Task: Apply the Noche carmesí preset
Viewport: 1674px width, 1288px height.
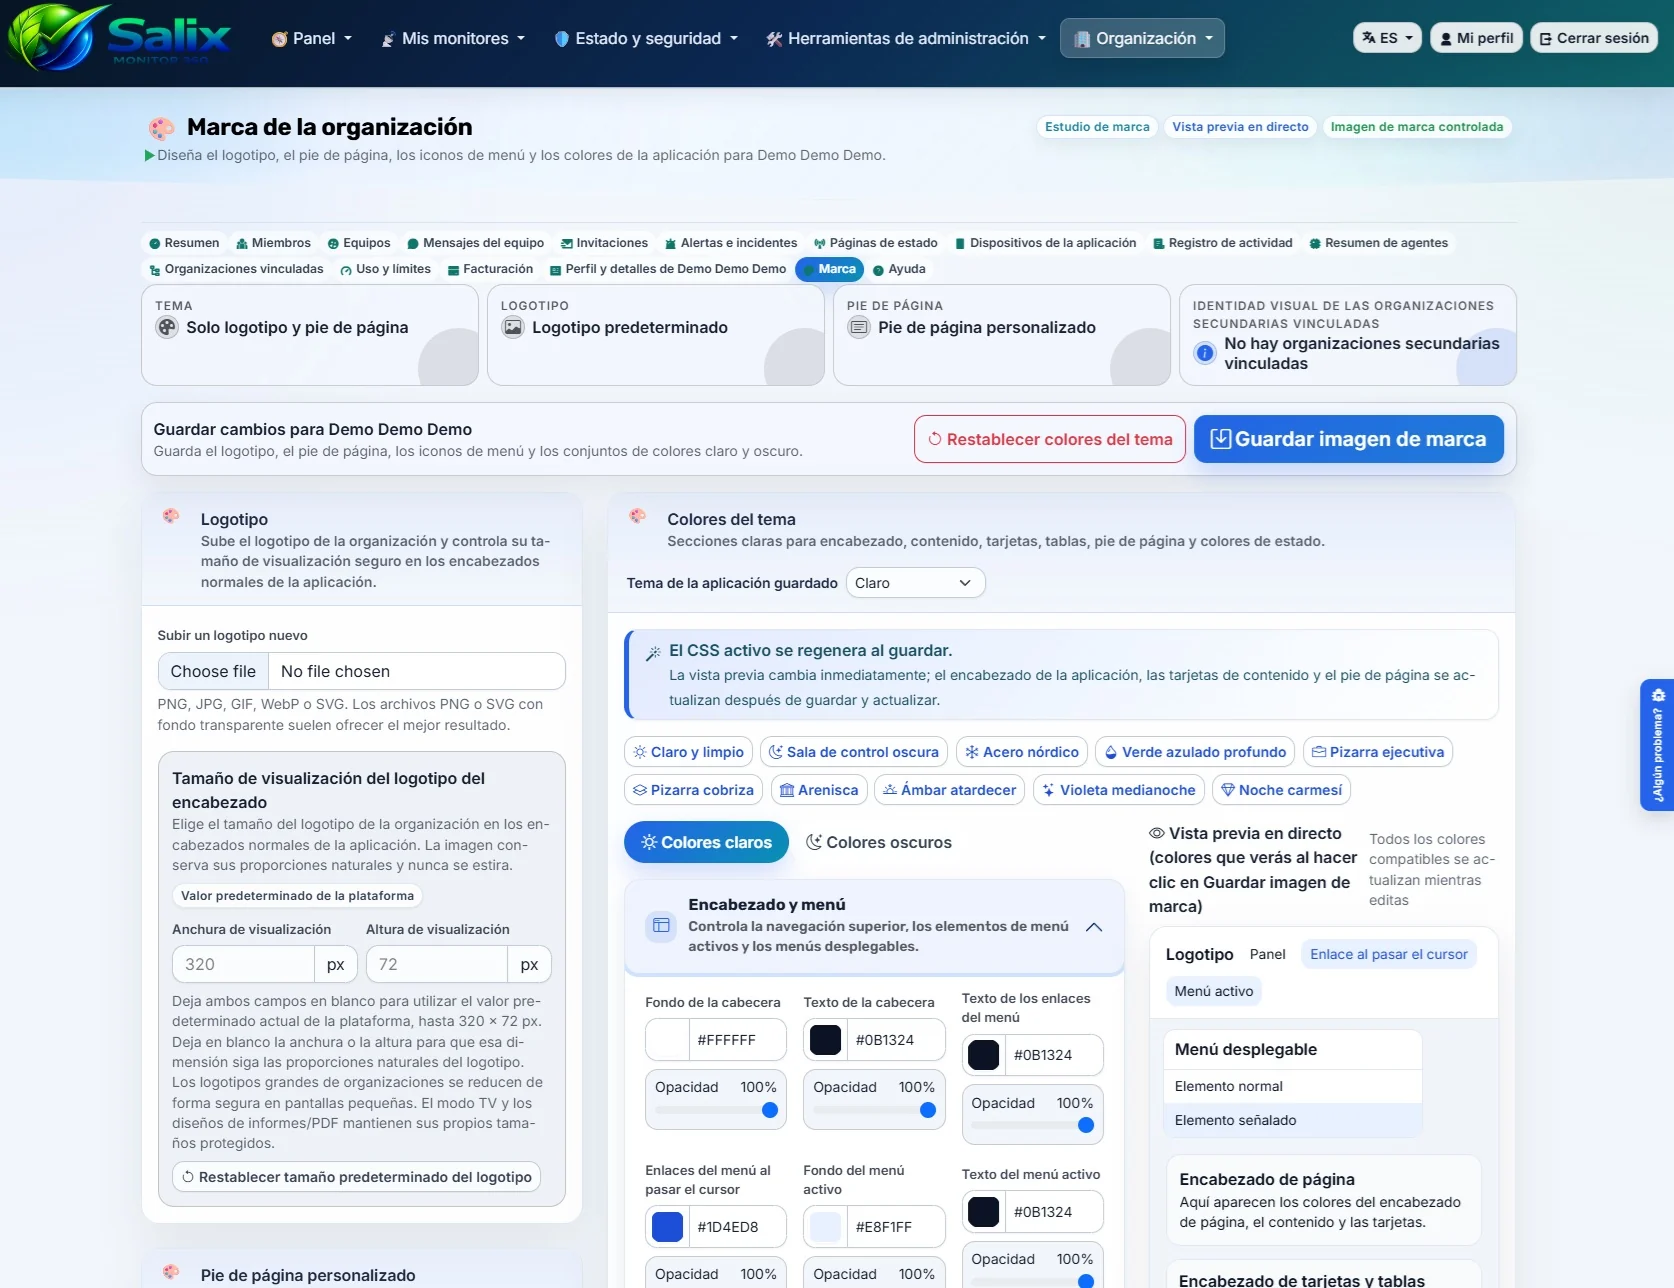Action: coord(1281,790)
